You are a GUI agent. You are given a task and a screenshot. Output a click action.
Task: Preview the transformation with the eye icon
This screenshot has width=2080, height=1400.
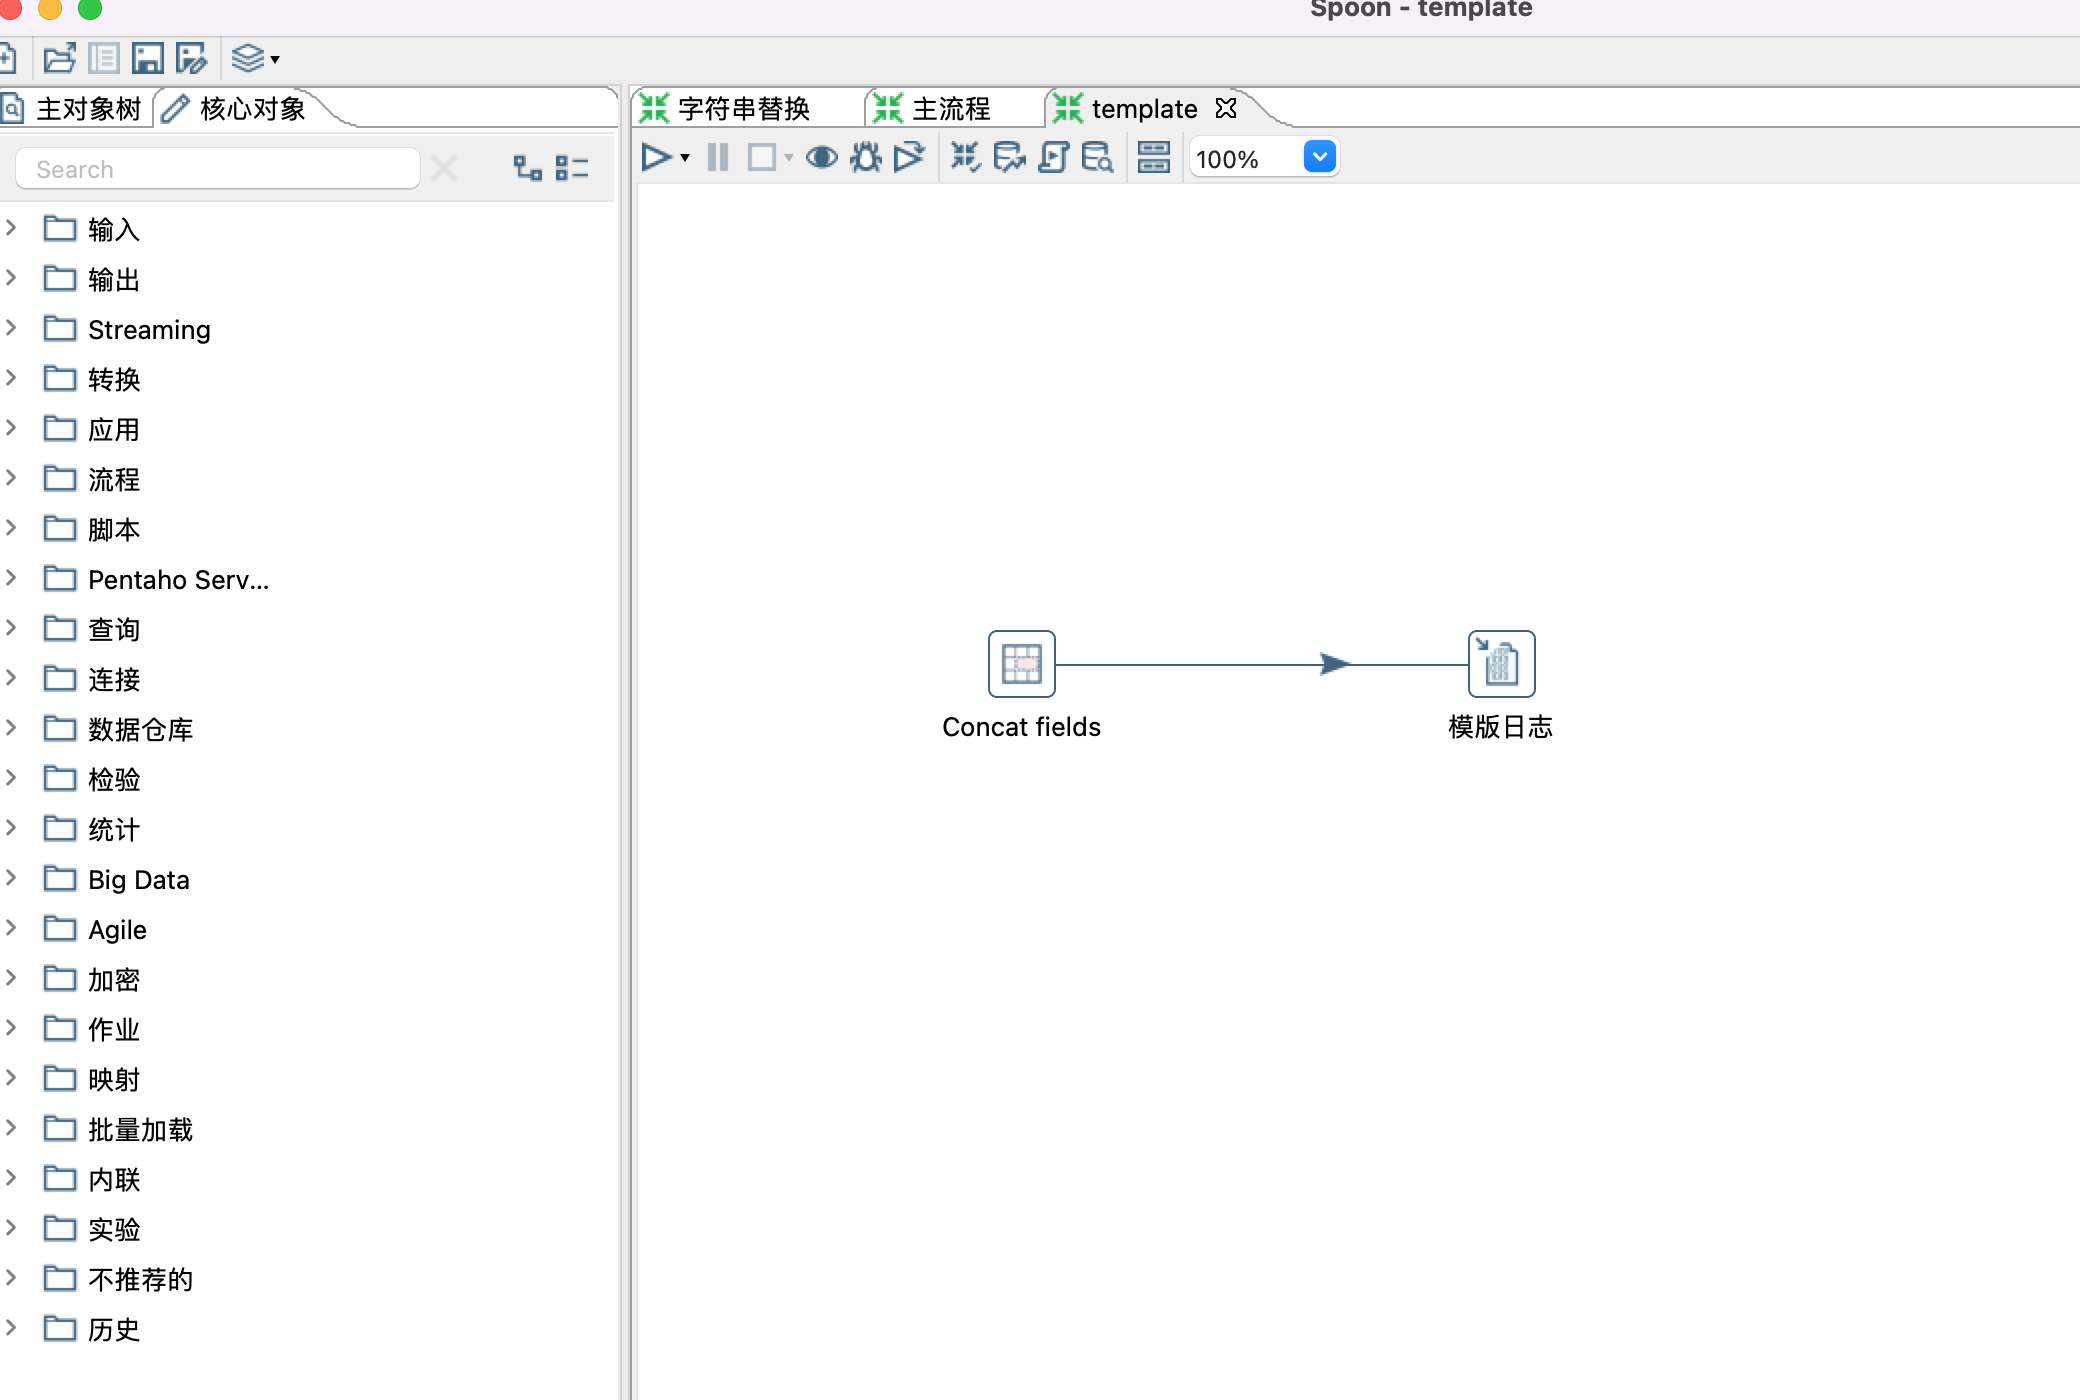[x=821, y=158]
